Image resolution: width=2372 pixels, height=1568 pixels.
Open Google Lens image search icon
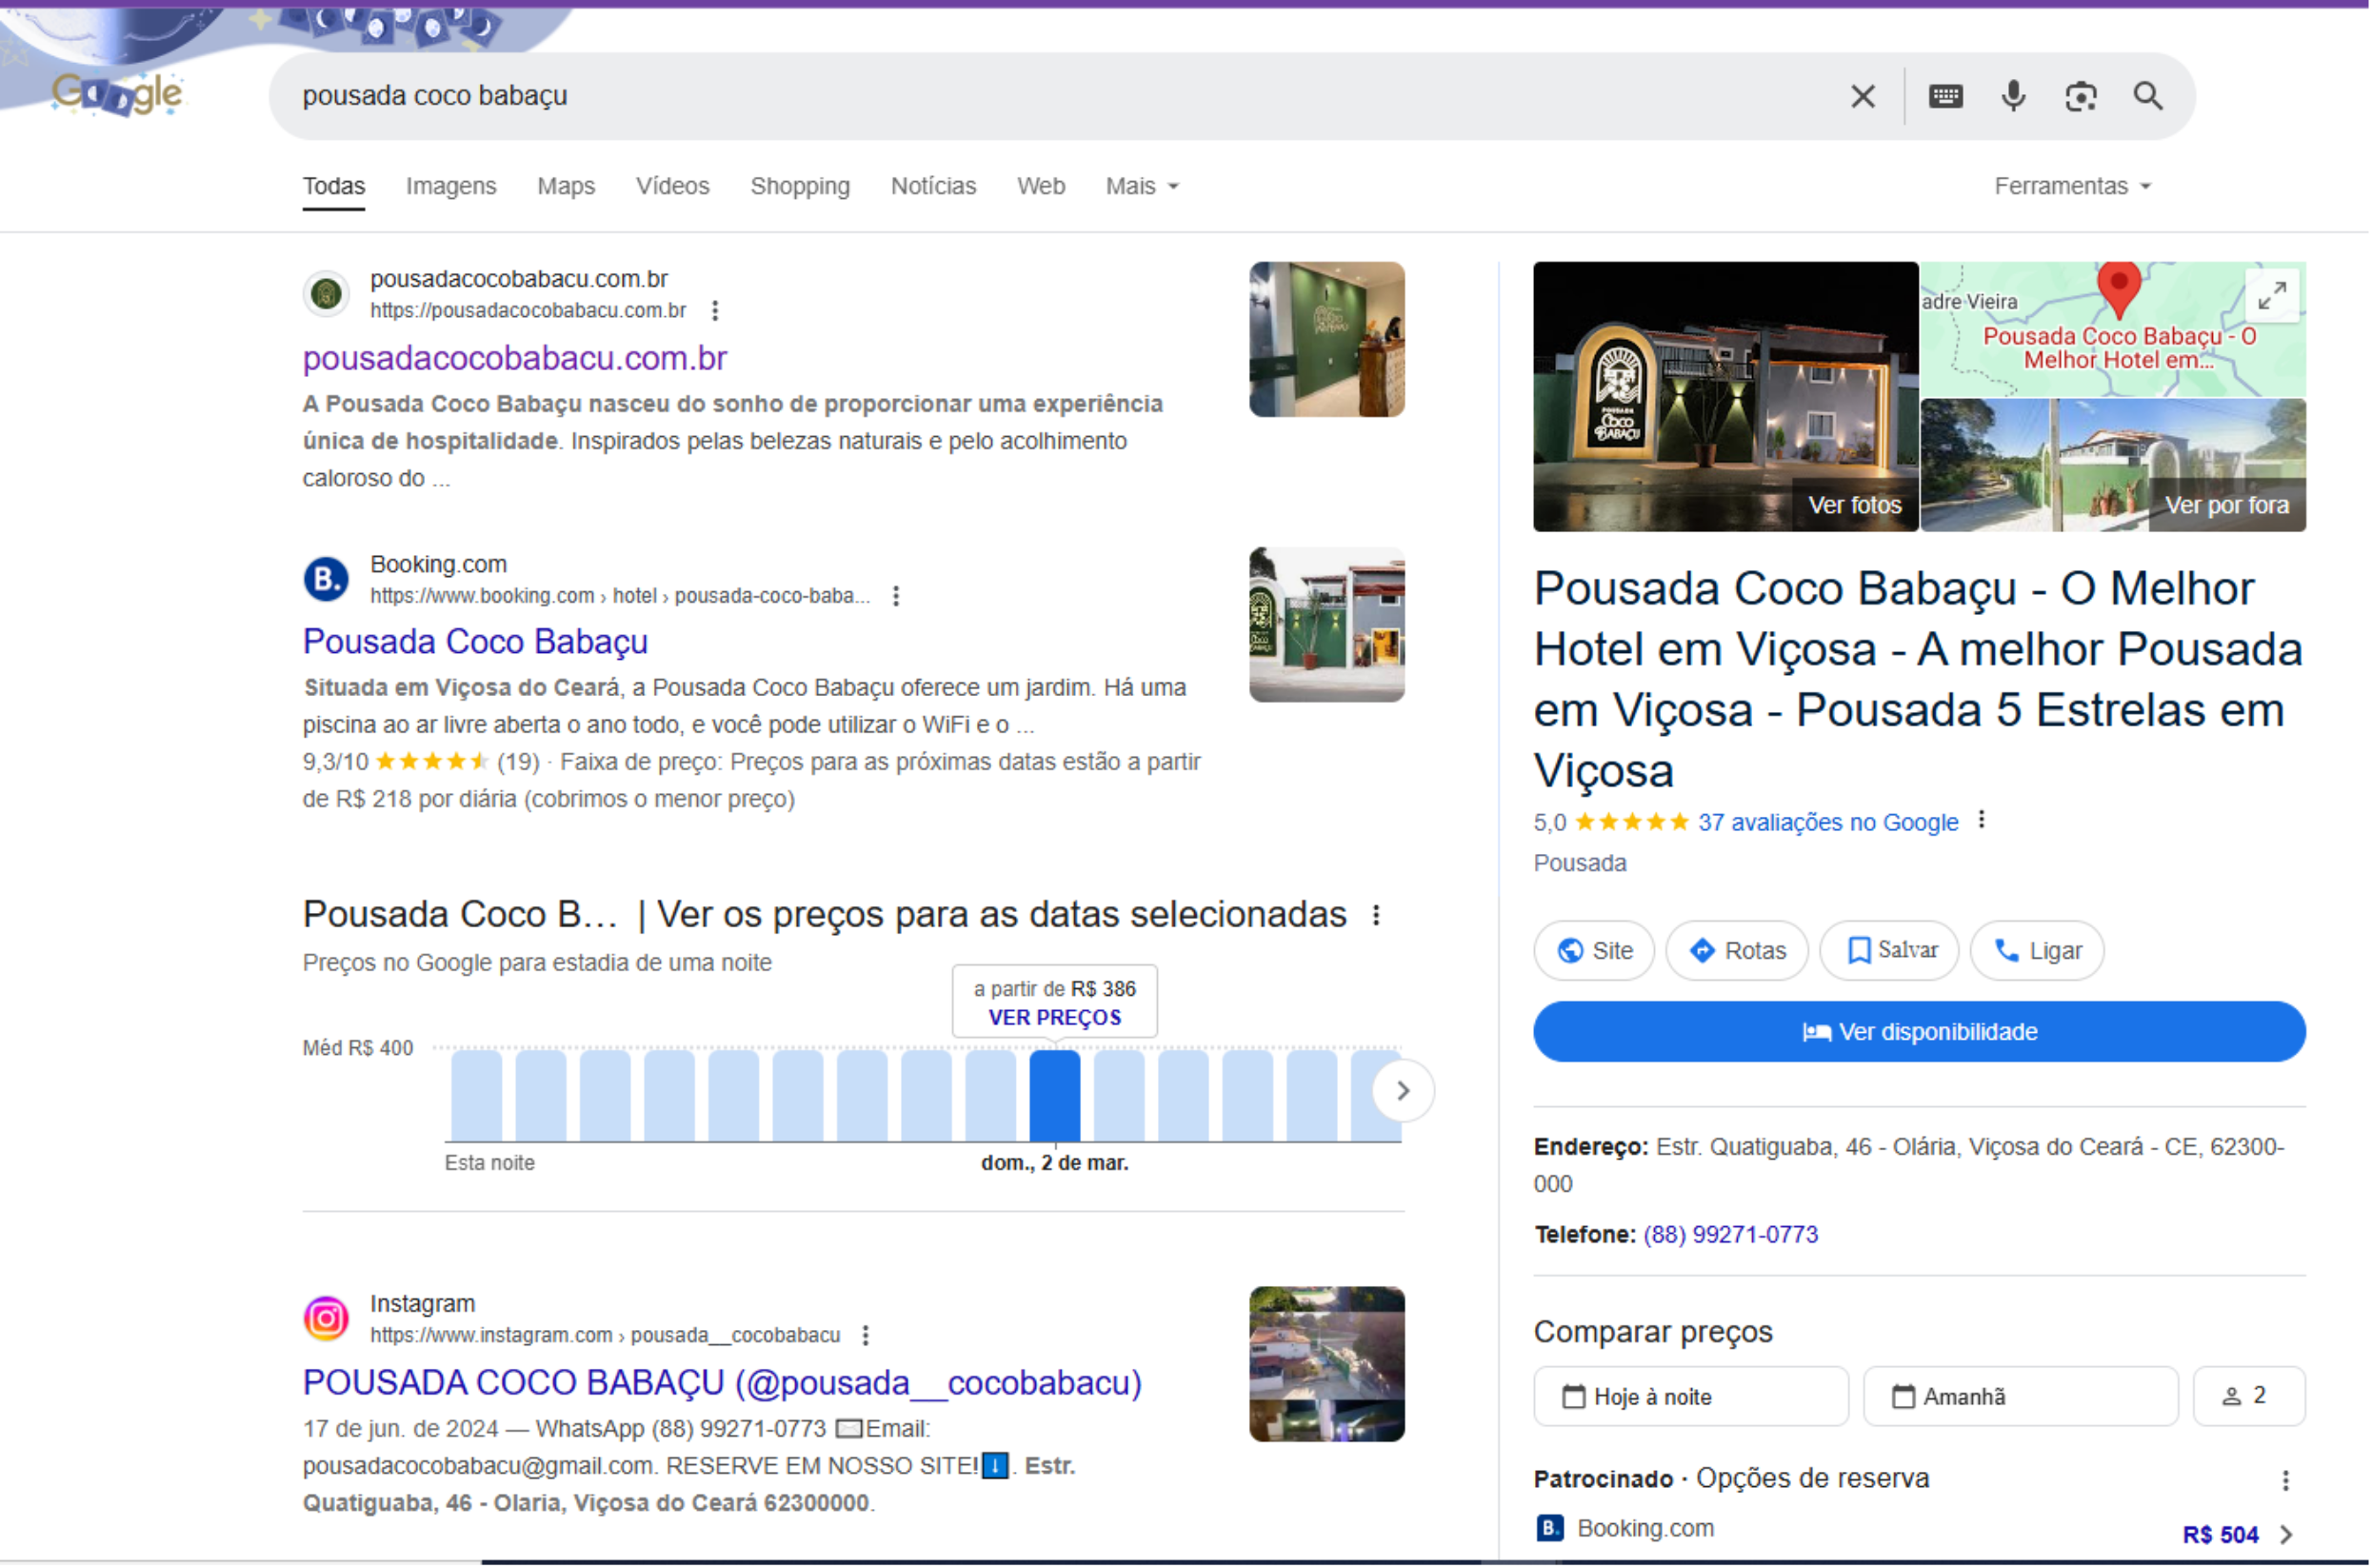pos(2080,96)
